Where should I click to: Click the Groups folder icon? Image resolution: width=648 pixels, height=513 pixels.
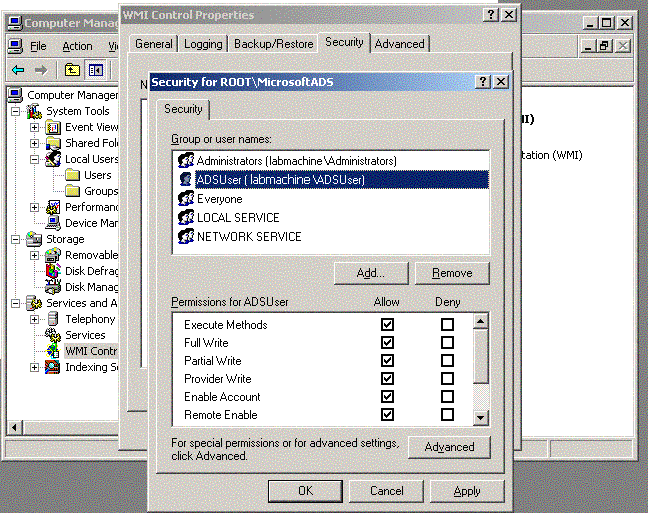pyautogui.click(x=72, y=191)
